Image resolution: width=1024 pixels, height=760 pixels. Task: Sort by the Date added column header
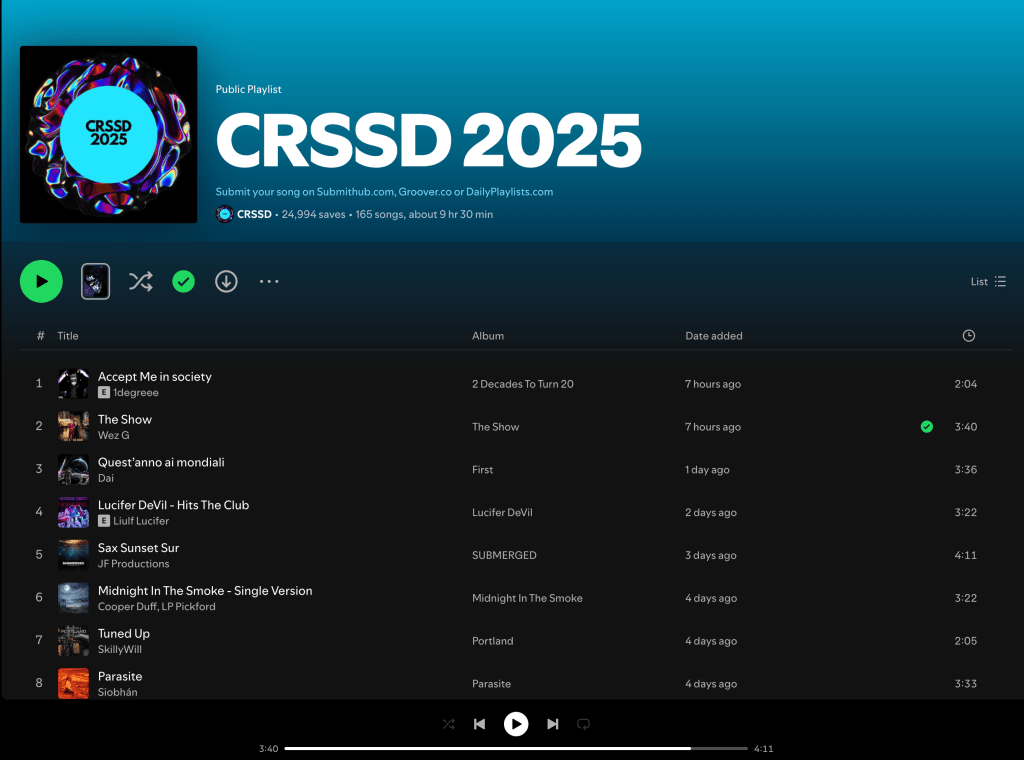pyautogui.click(x=714, y=336)
